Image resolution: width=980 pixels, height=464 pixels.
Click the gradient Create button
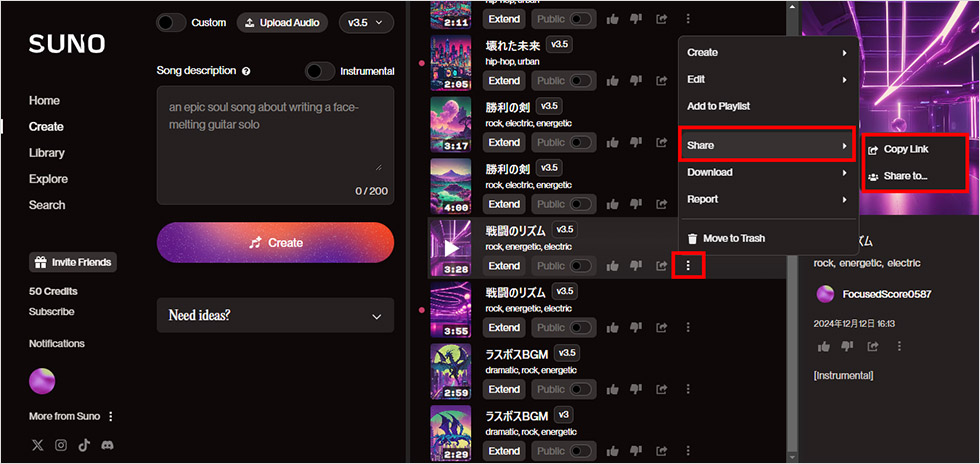coord(276,242)
